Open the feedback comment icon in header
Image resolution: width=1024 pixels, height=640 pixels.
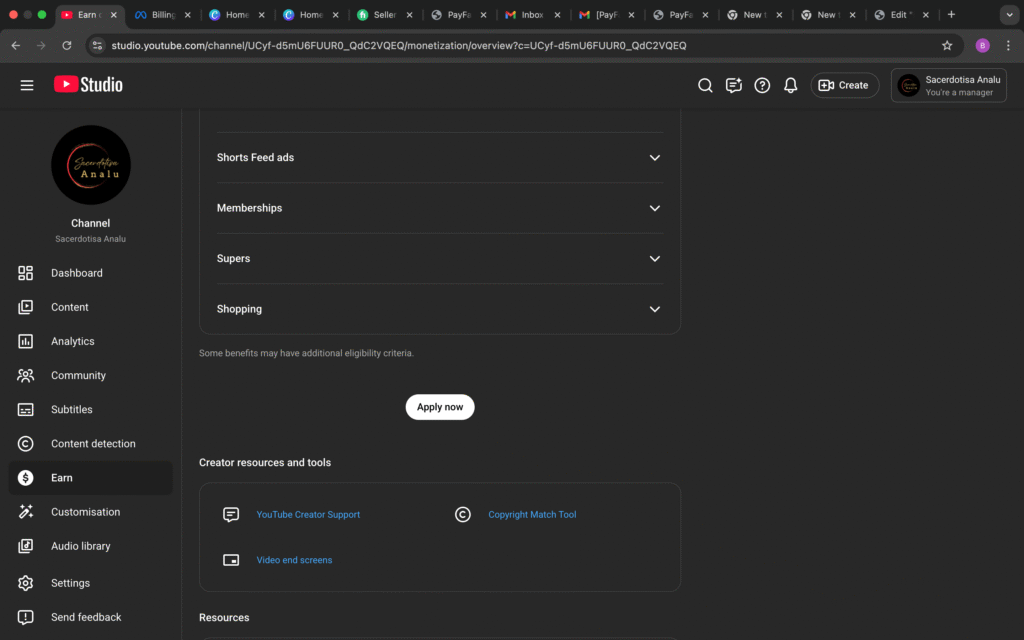click(734, 86)
